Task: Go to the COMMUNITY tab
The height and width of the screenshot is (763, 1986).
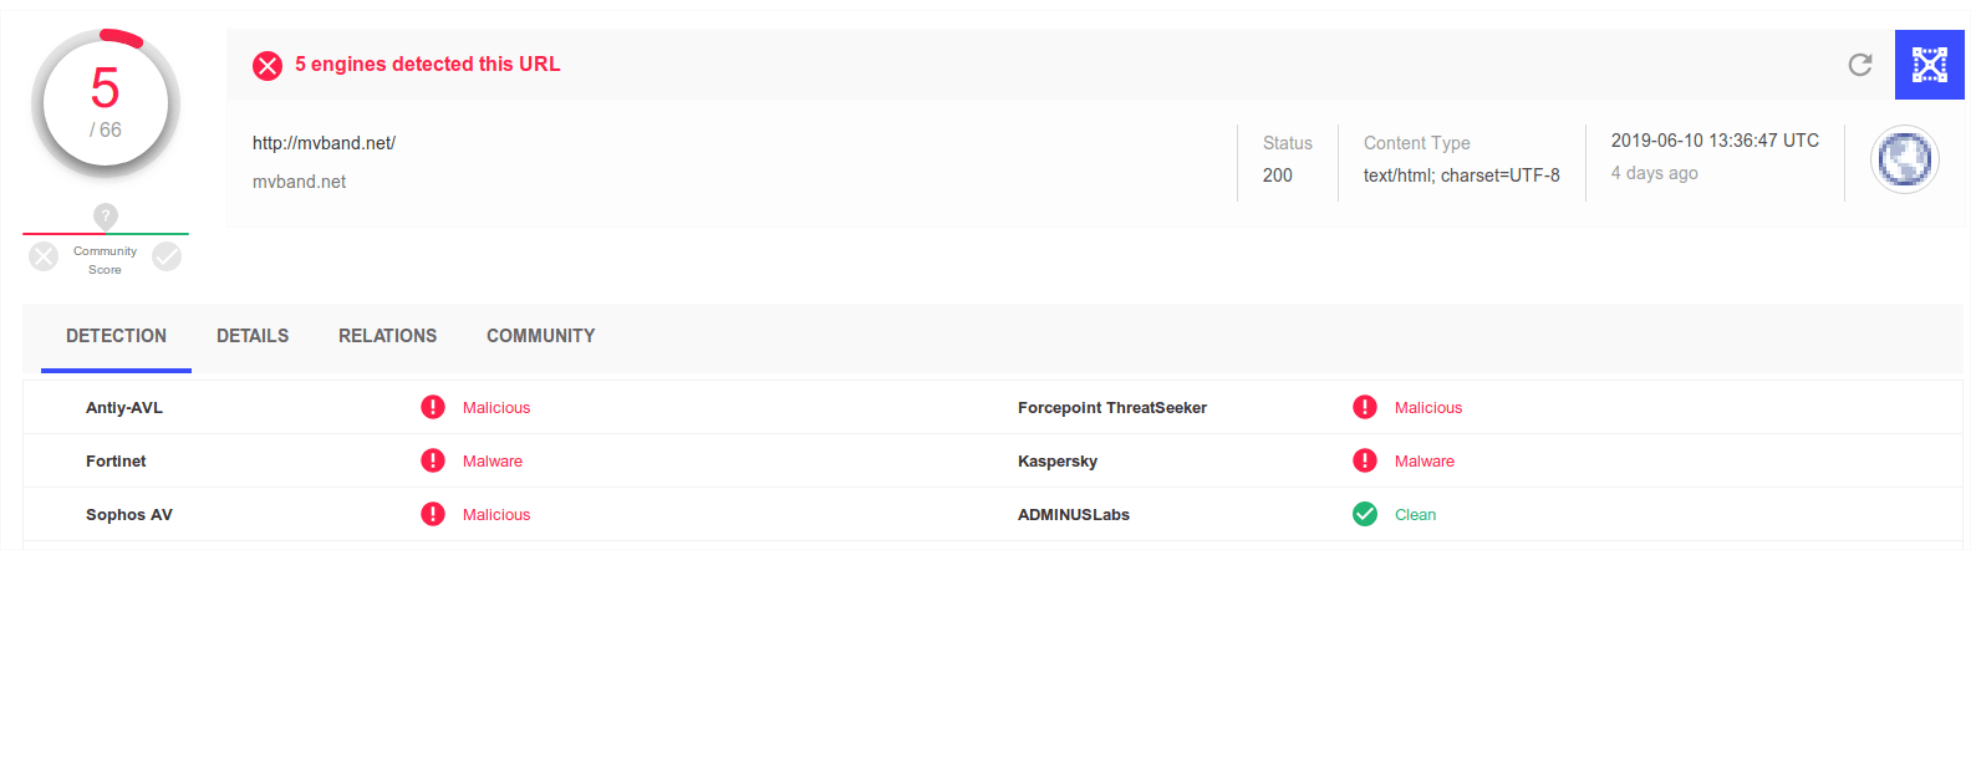Action: (x=540, y=337)
